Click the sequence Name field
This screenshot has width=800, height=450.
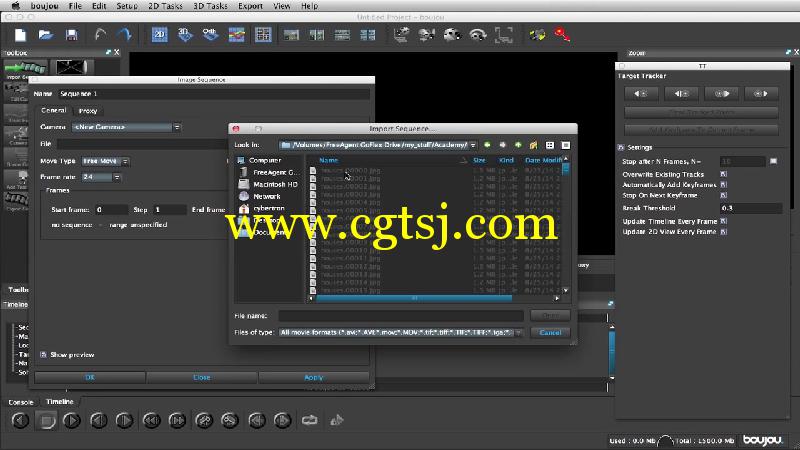click(x=213, y=94)
